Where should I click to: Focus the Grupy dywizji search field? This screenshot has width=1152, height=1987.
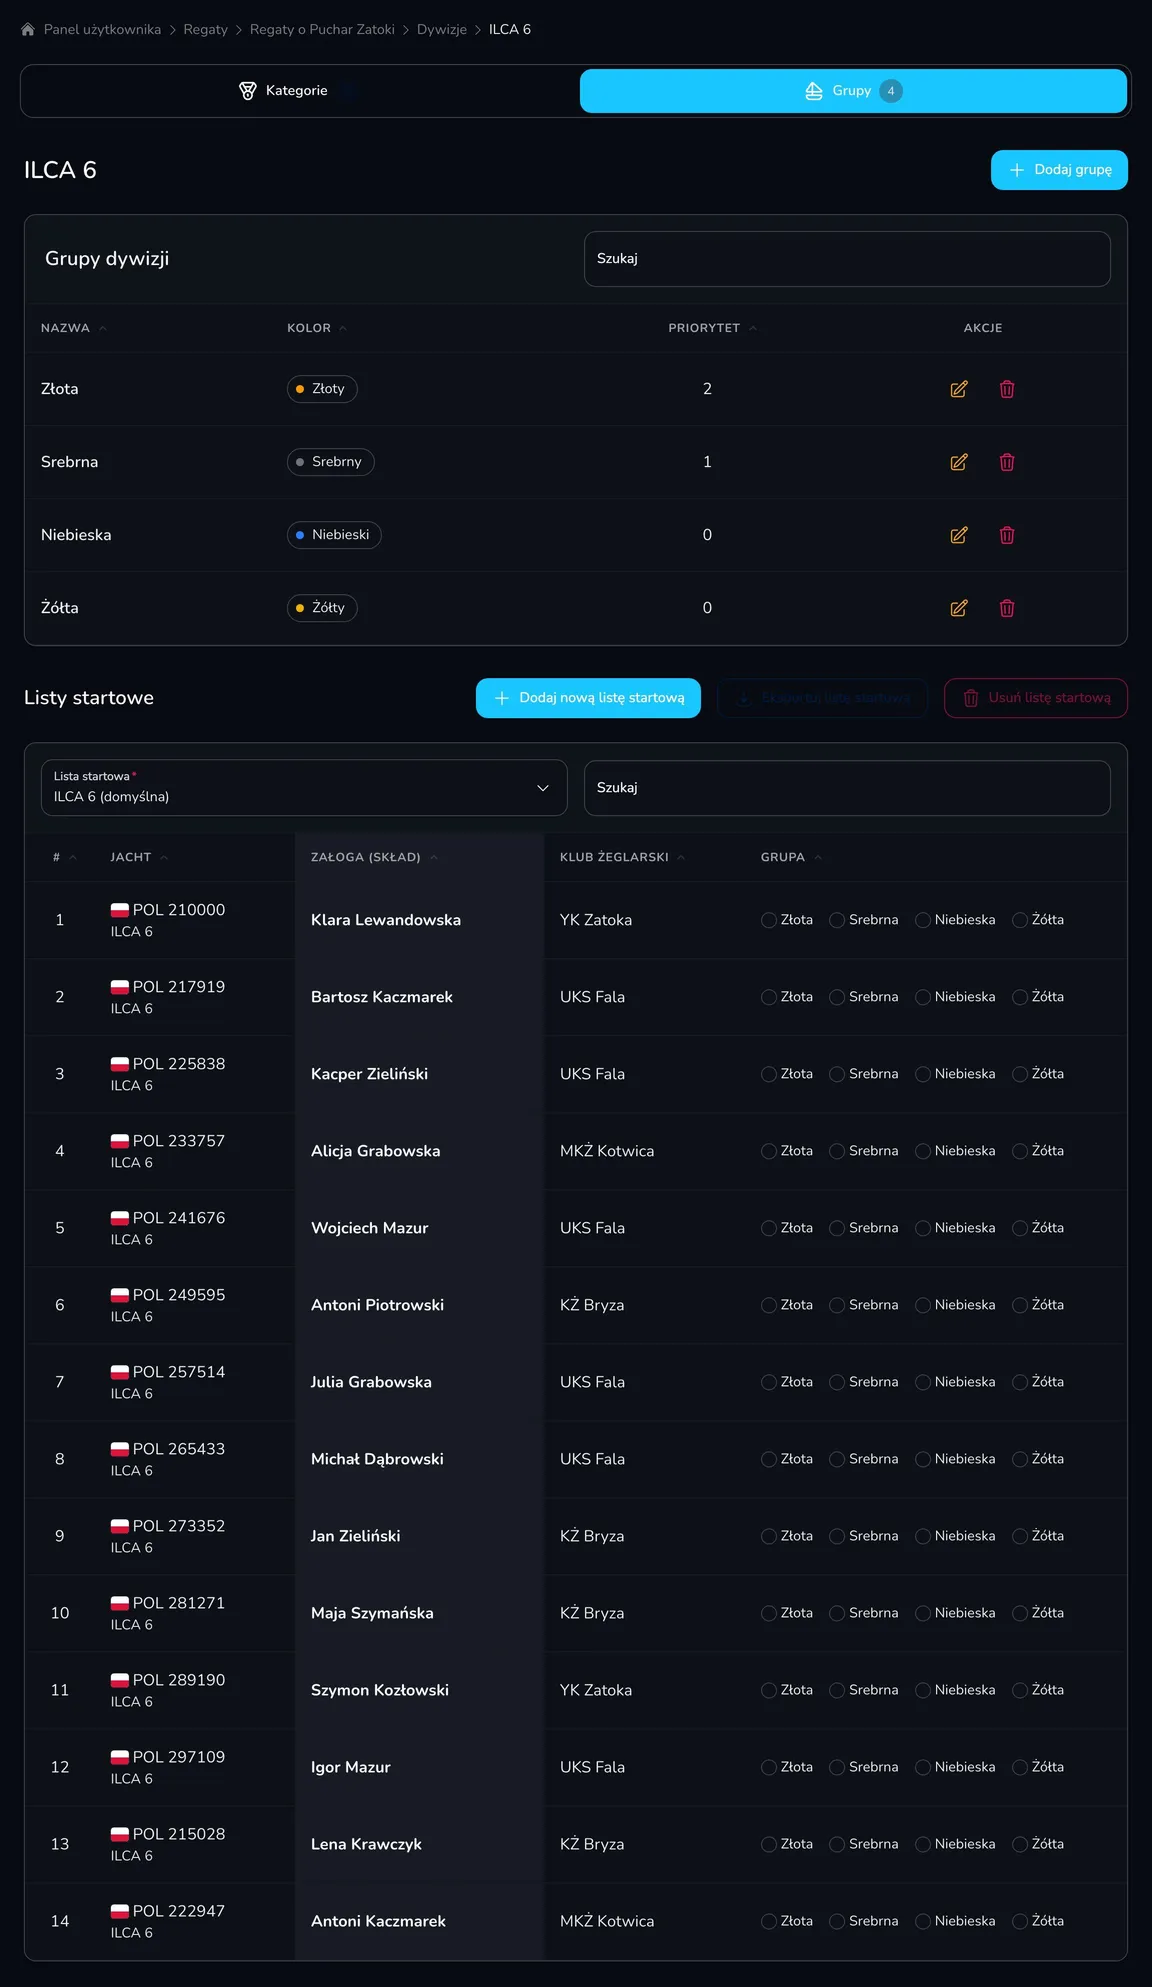(x=847, y=259)
